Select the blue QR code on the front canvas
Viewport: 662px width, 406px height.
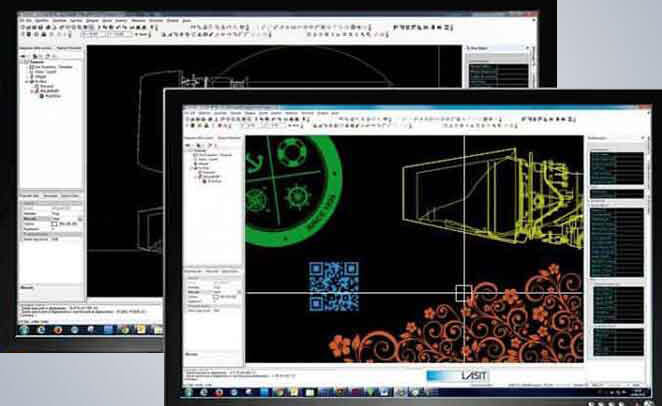pos(334,286)
